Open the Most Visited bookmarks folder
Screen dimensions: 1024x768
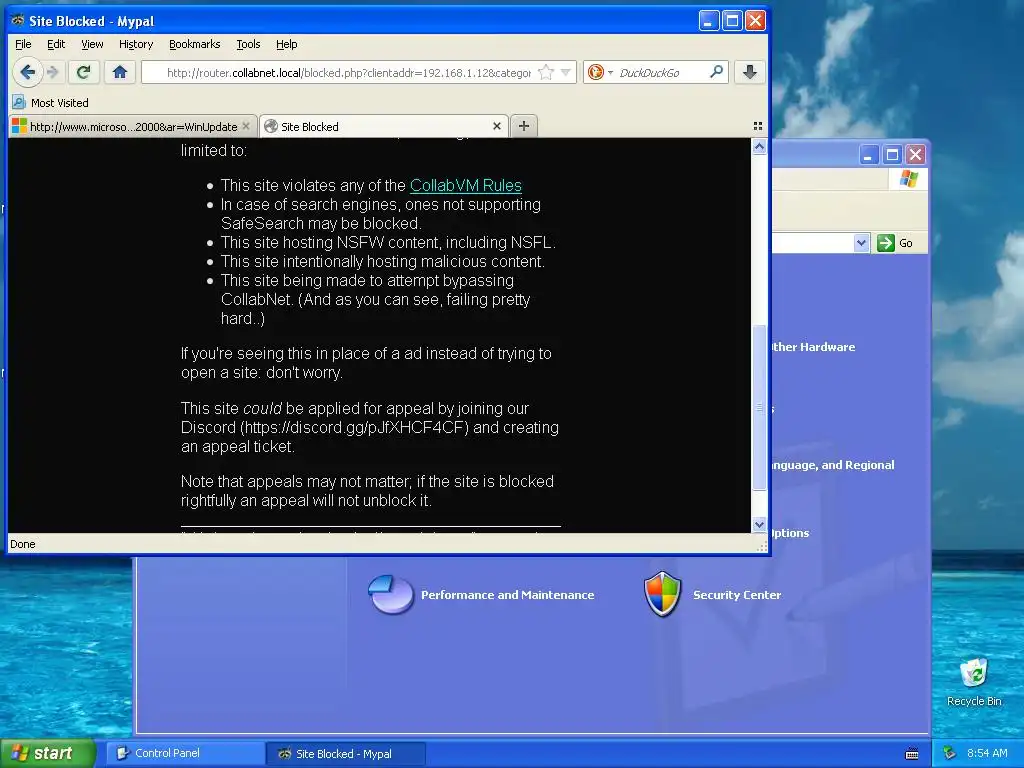51,103
